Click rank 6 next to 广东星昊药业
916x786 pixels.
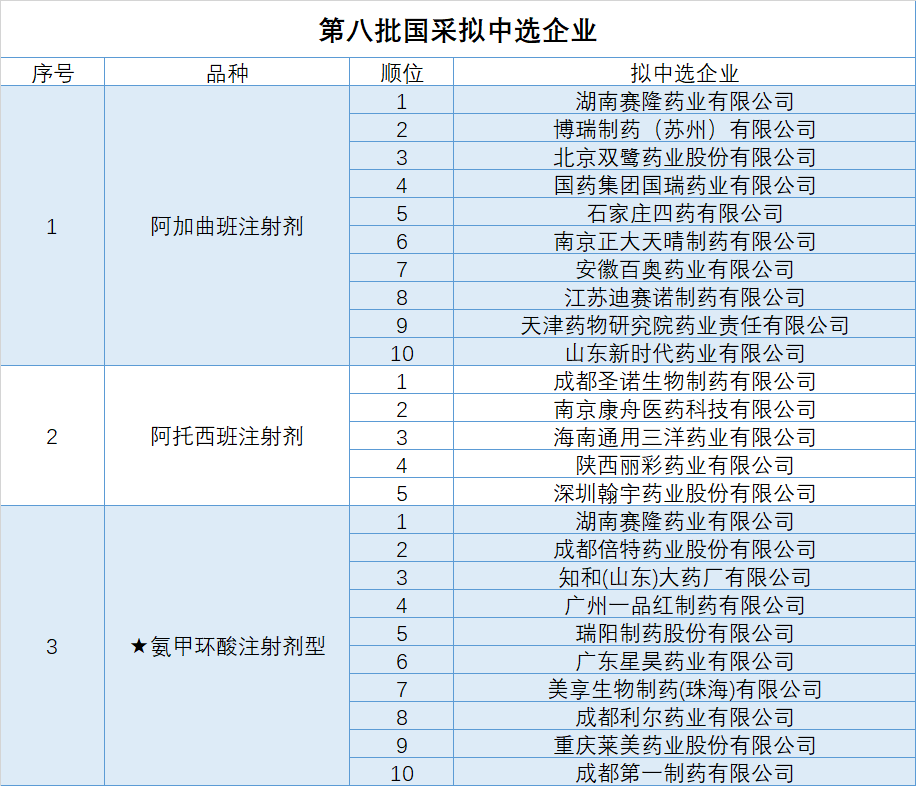(401, 661)
